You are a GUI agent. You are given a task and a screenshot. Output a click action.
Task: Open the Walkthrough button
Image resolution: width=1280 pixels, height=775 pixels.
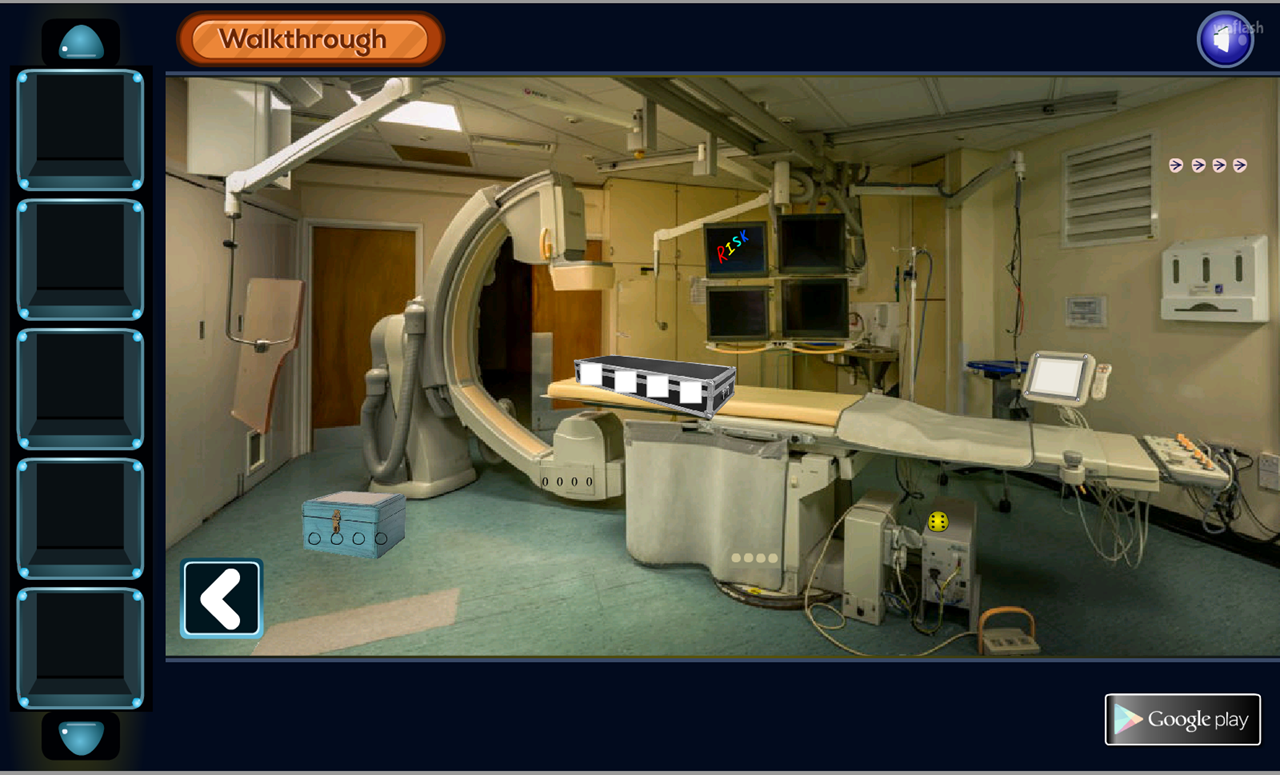[310, 40]
